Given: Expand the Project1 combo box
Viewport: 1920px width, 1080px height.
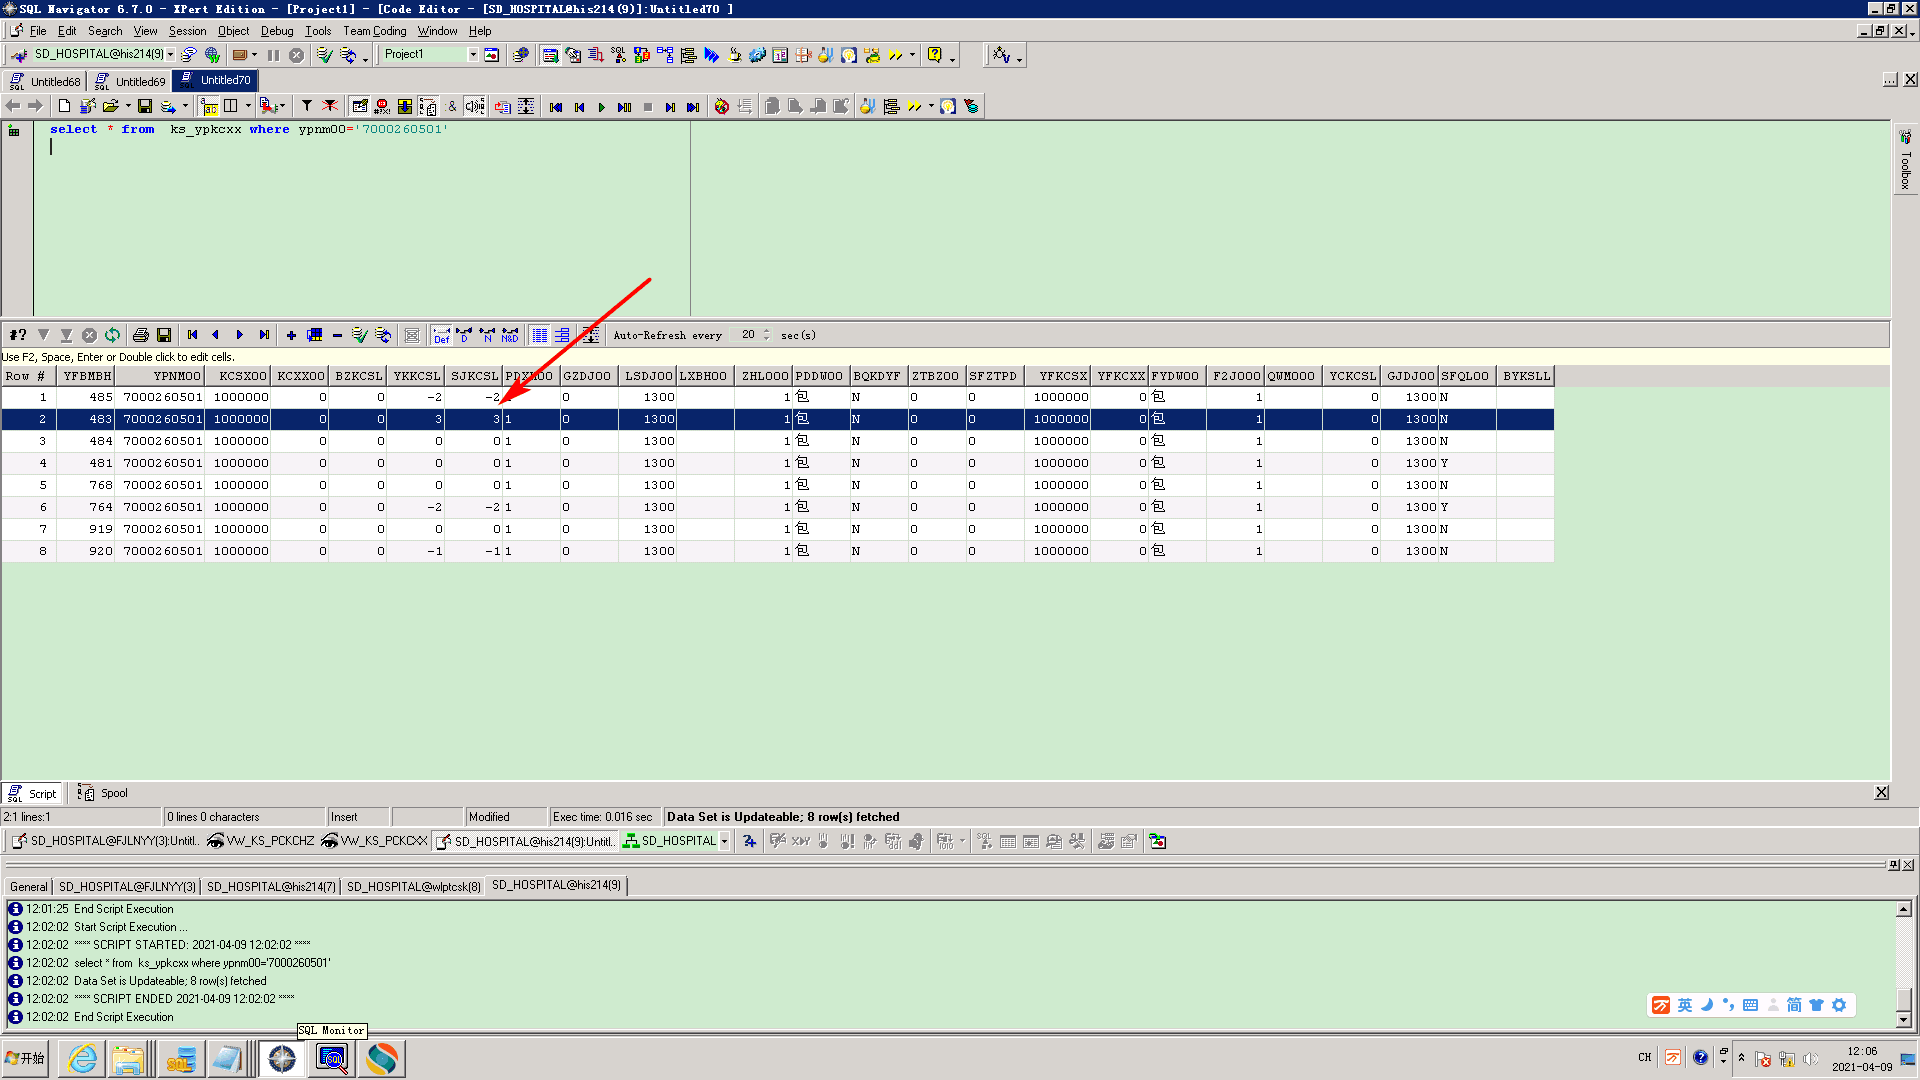Looking at the screenshot, I should tap(473, 54).
